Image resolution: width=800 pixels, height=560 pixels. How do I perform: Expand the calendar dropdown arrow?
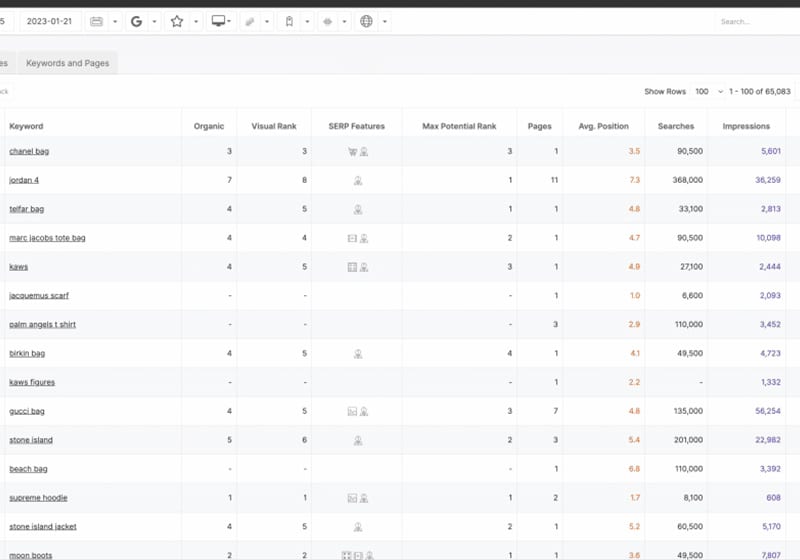[x=115, y=21]
